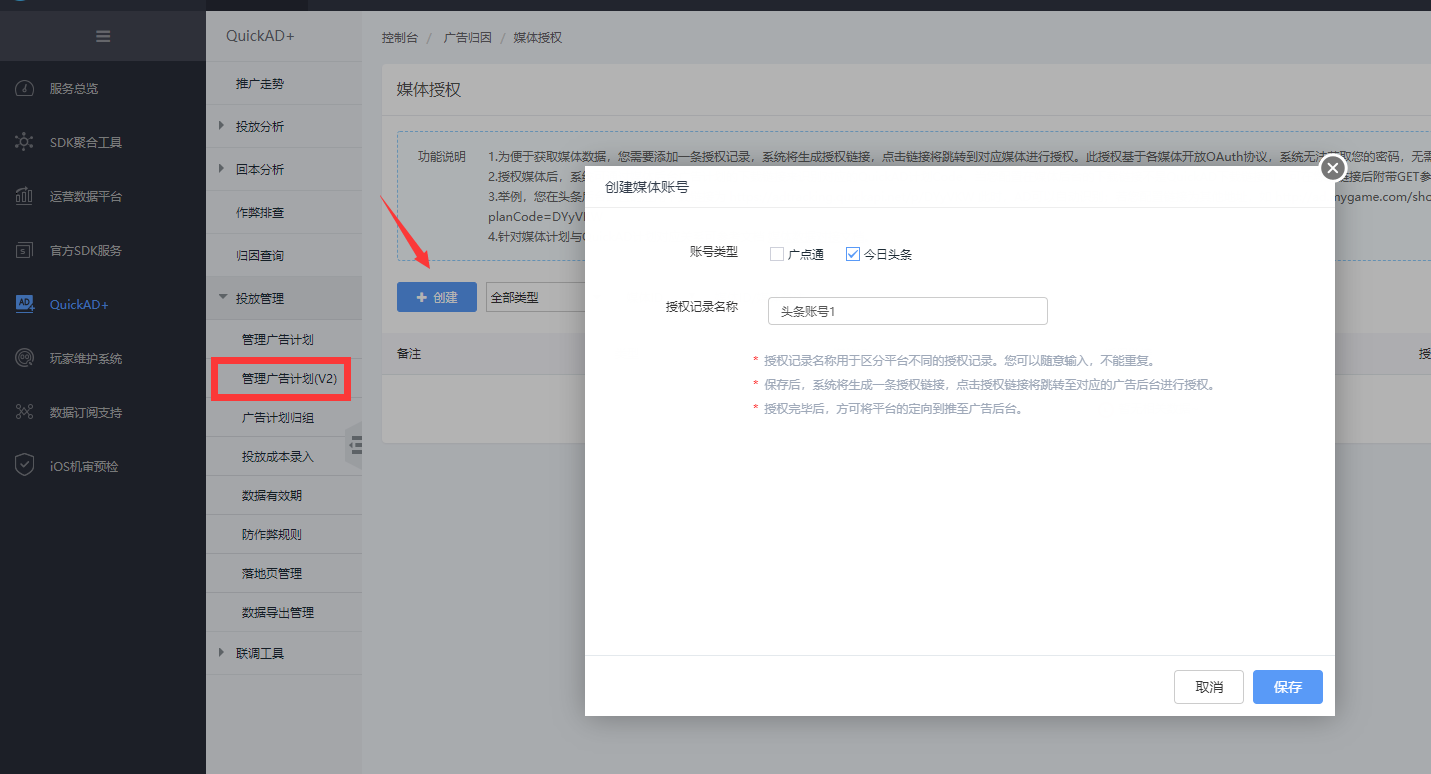1431x774 pixels.
Task: Click the 官方SDK服务 icon
Action: pos(25,250)
